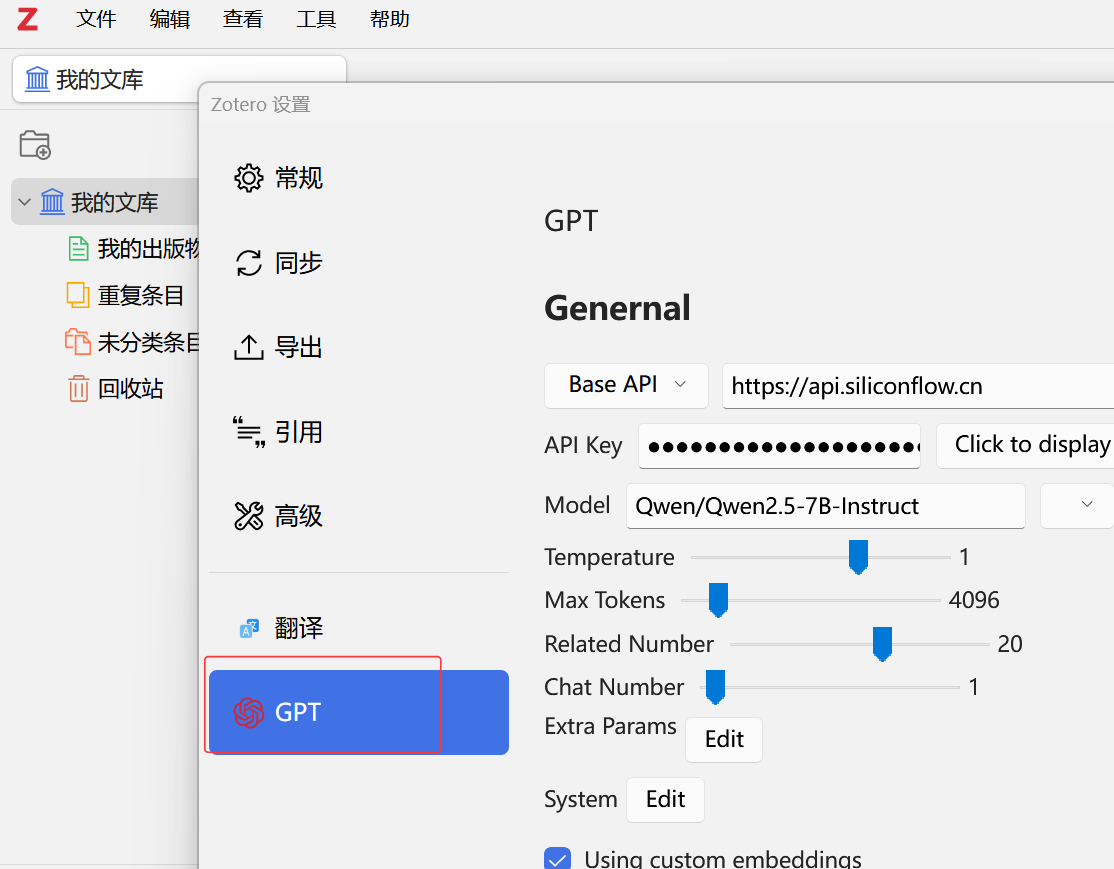Toggle the Using custom embeddings checkbox

click(558, 858)
